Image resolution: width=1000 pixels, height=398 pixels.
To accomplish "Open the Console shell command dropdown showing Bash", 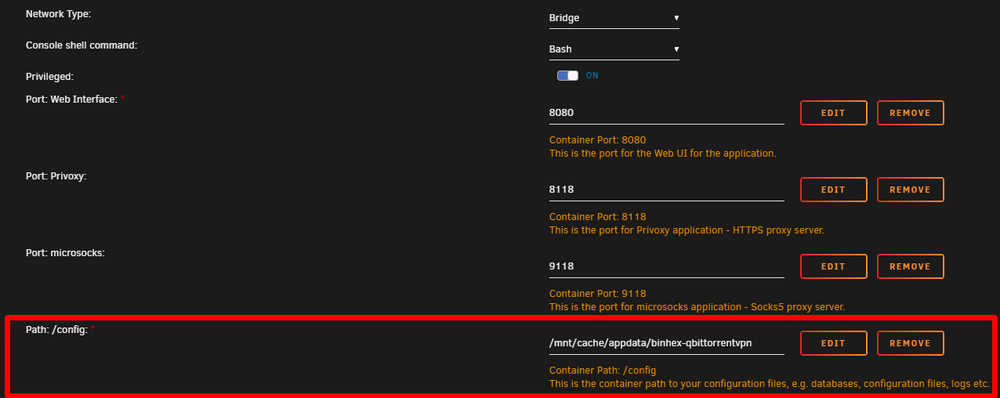I will point(614,49).
